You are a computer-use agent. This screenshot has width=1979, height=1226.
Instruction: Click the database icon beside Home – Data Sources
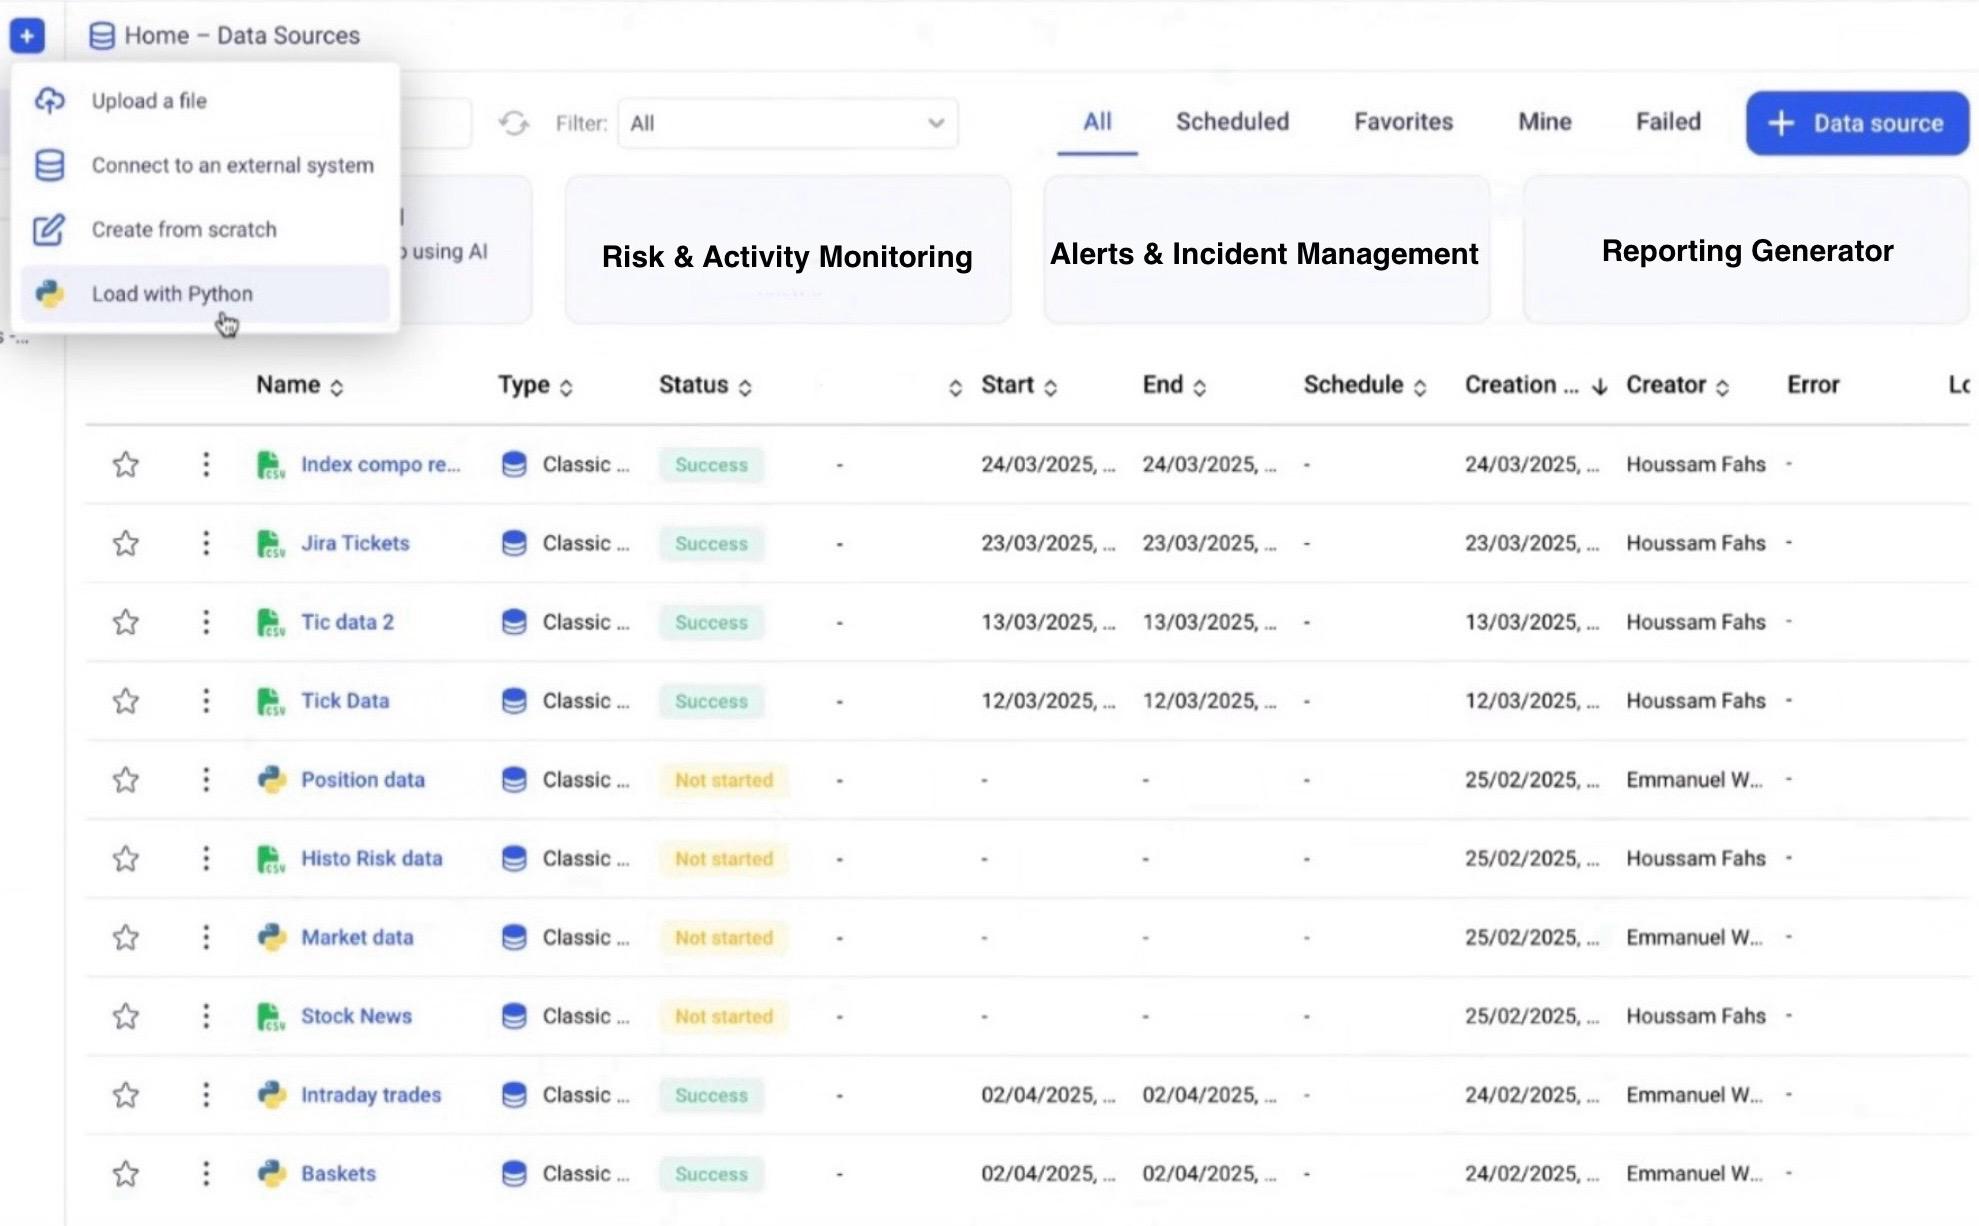[101, 36]
